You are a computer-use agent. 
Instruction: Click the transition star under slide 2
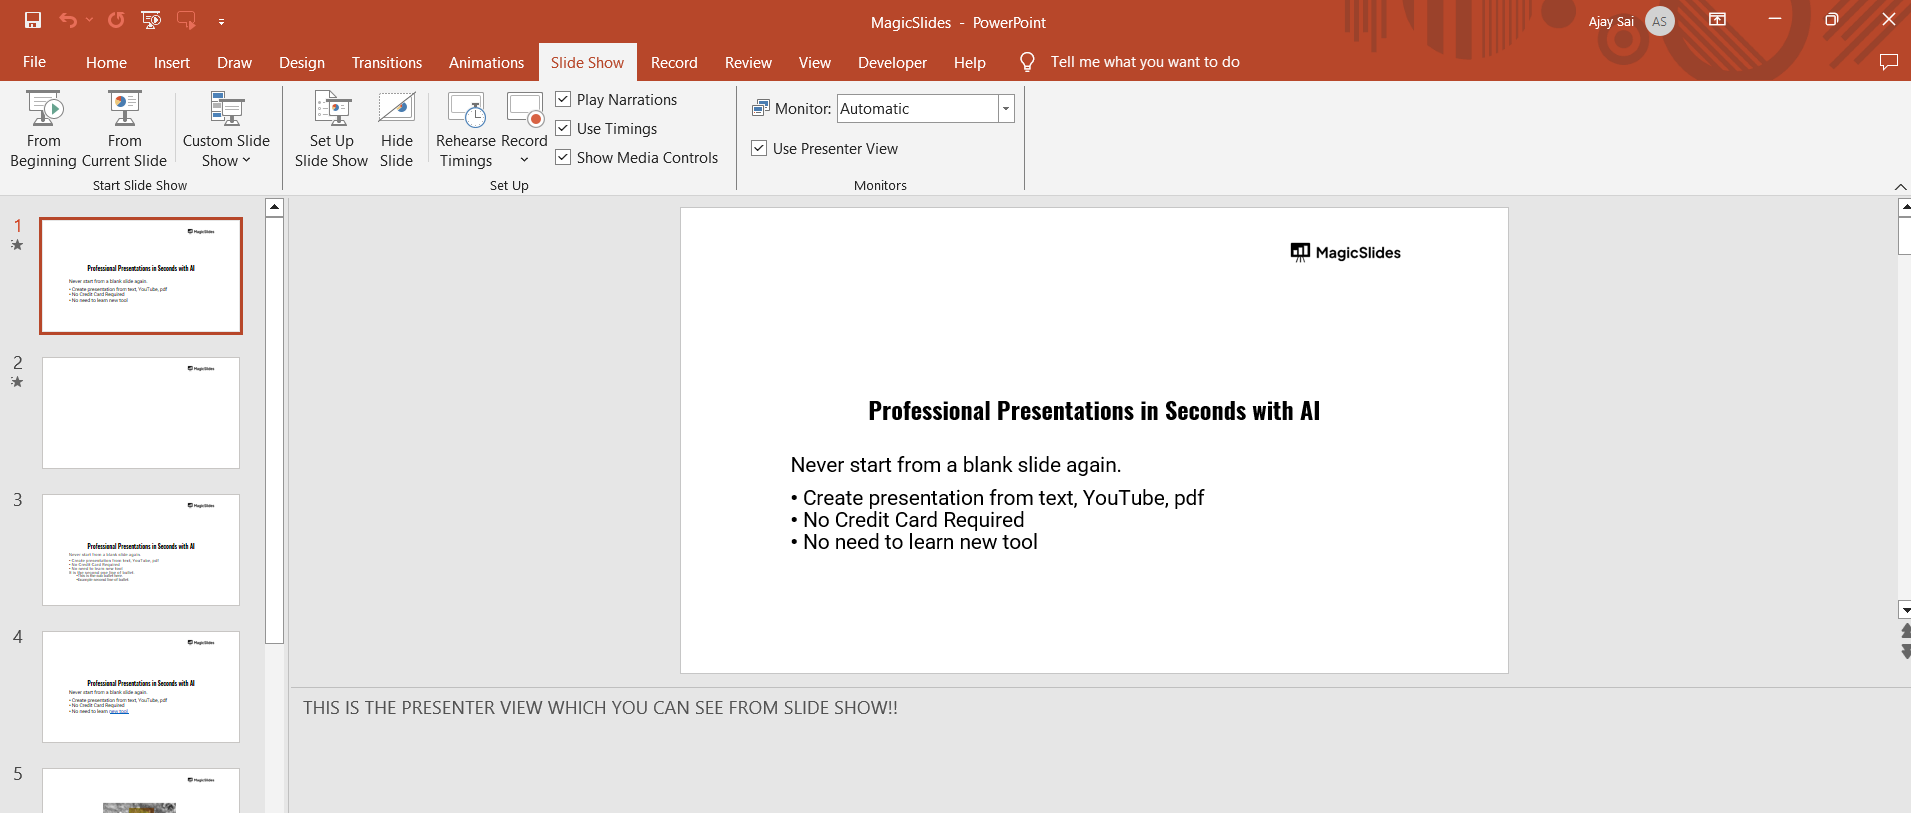click(x=17, y=382)
